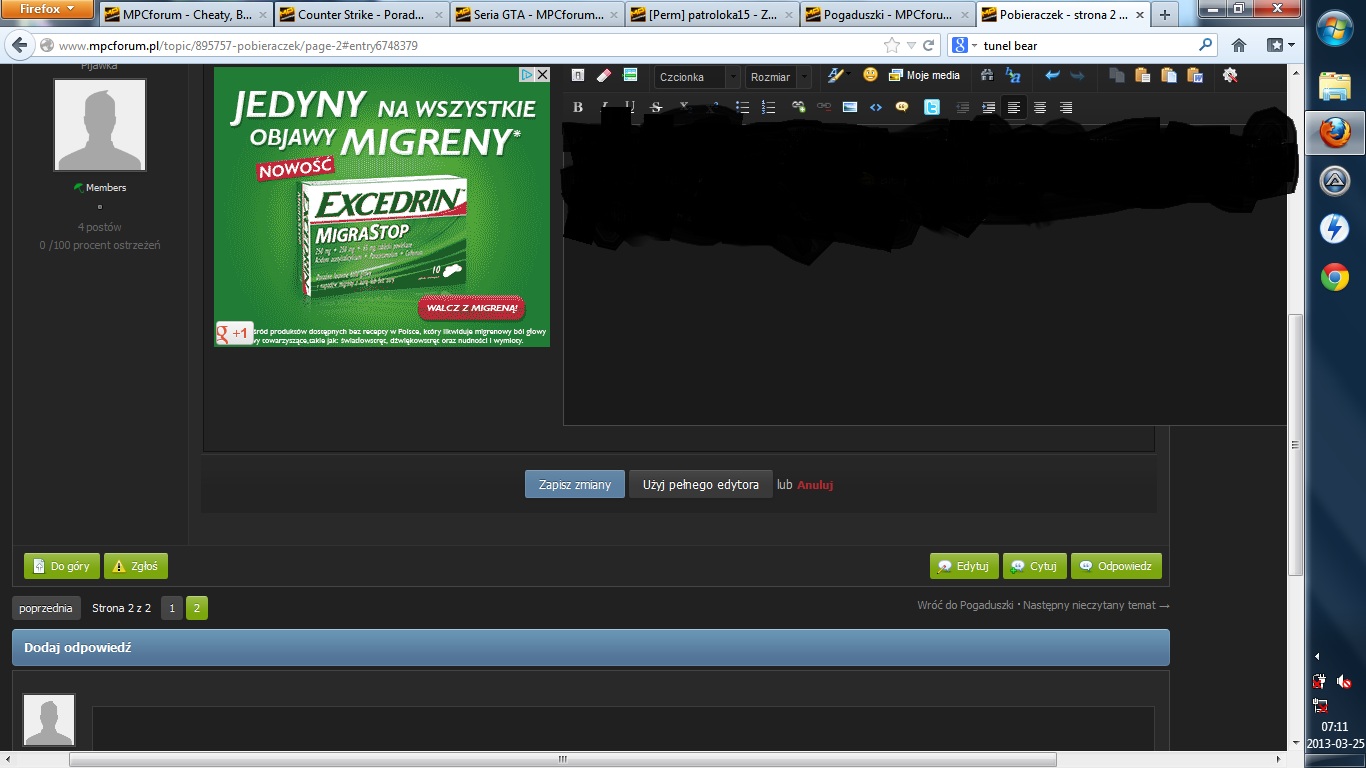Open the text color picker
Screen dimensions: 1366x768
(837, 75)
